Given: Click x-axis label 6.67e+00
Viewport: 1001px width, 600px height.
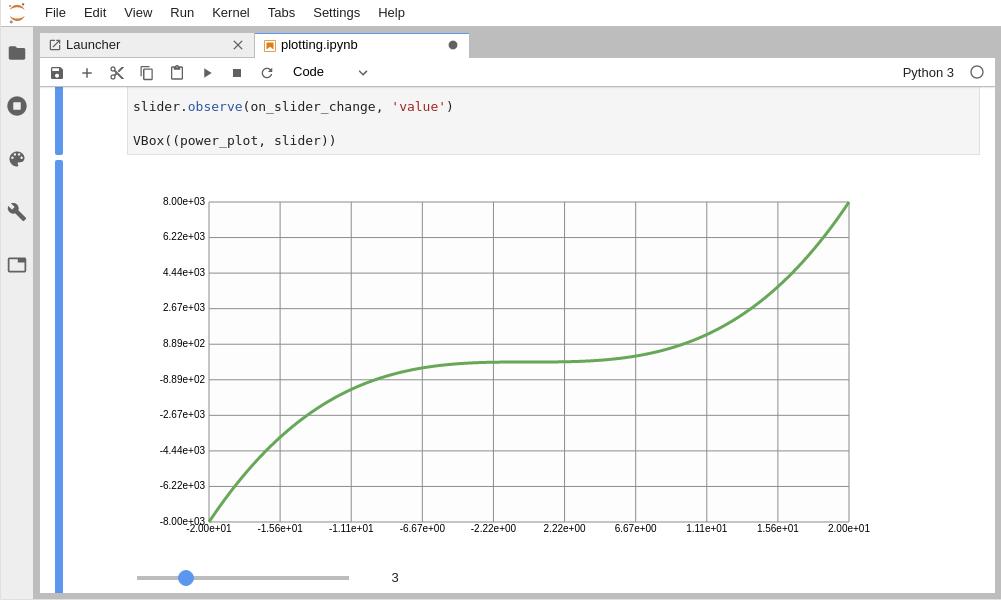Looking at the screenshot, I should 635,529.
